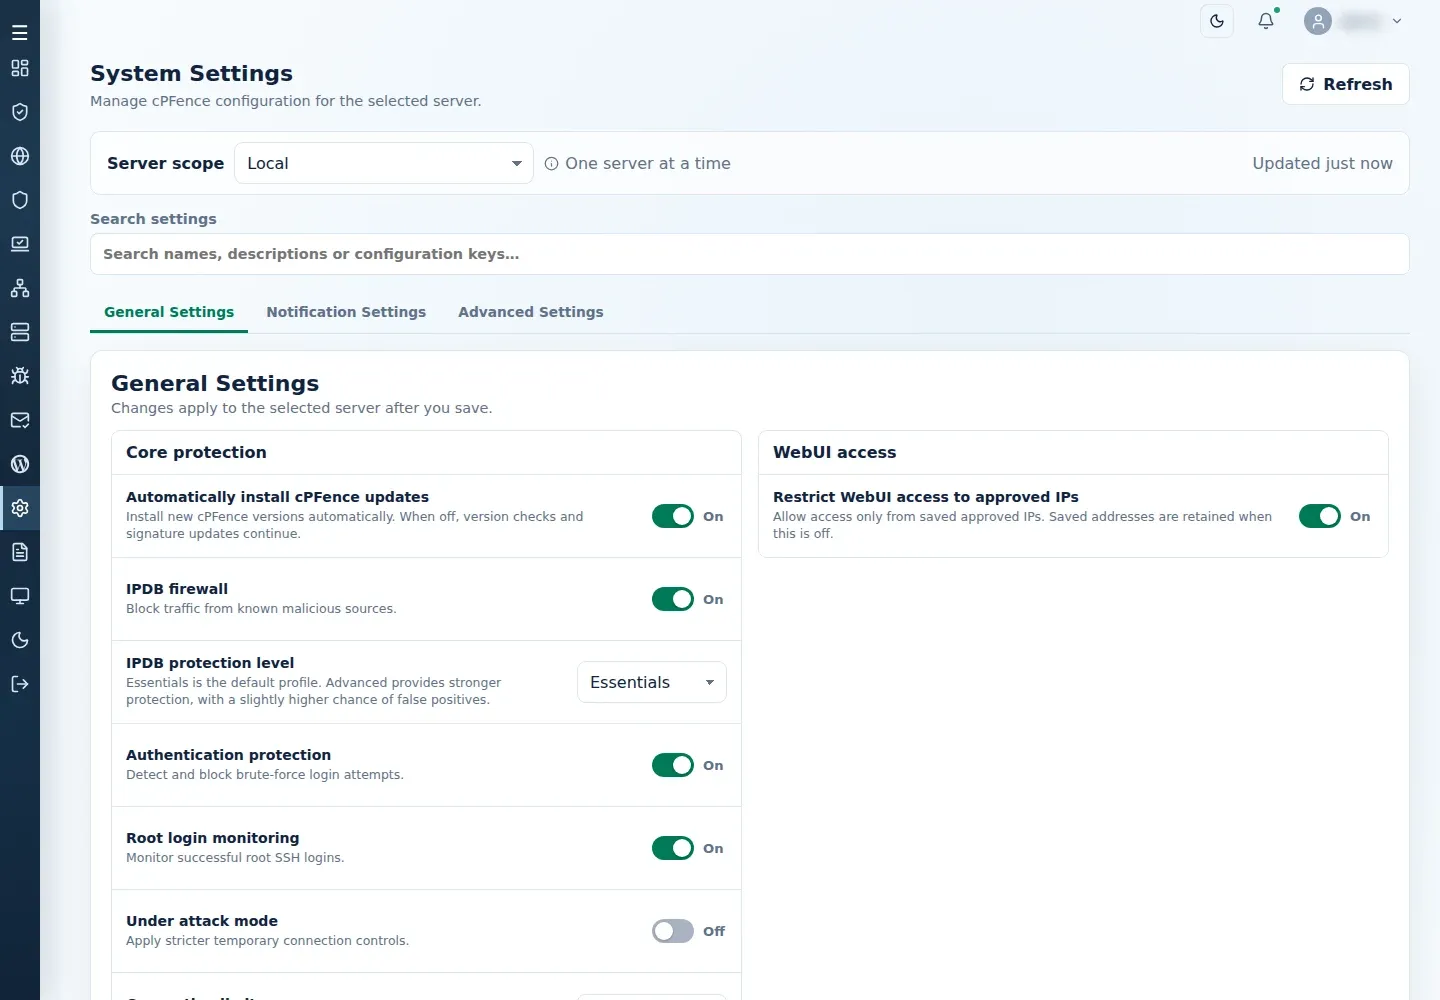Enable Under attack mode switch

pyautogui.click(x=673, y=931)
